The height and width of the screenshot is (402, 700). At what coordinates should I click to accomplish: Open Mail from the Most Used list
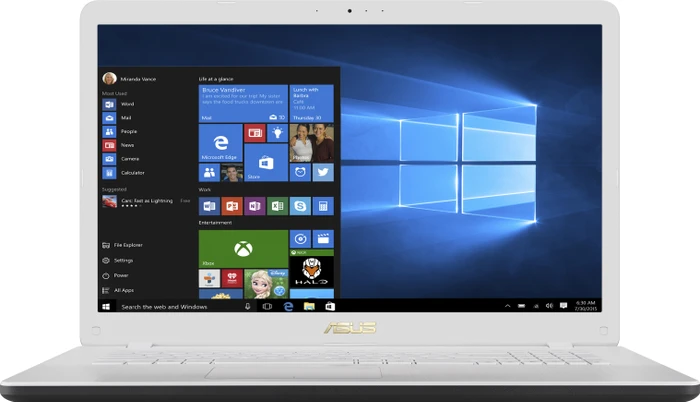[x=117, y=118]
